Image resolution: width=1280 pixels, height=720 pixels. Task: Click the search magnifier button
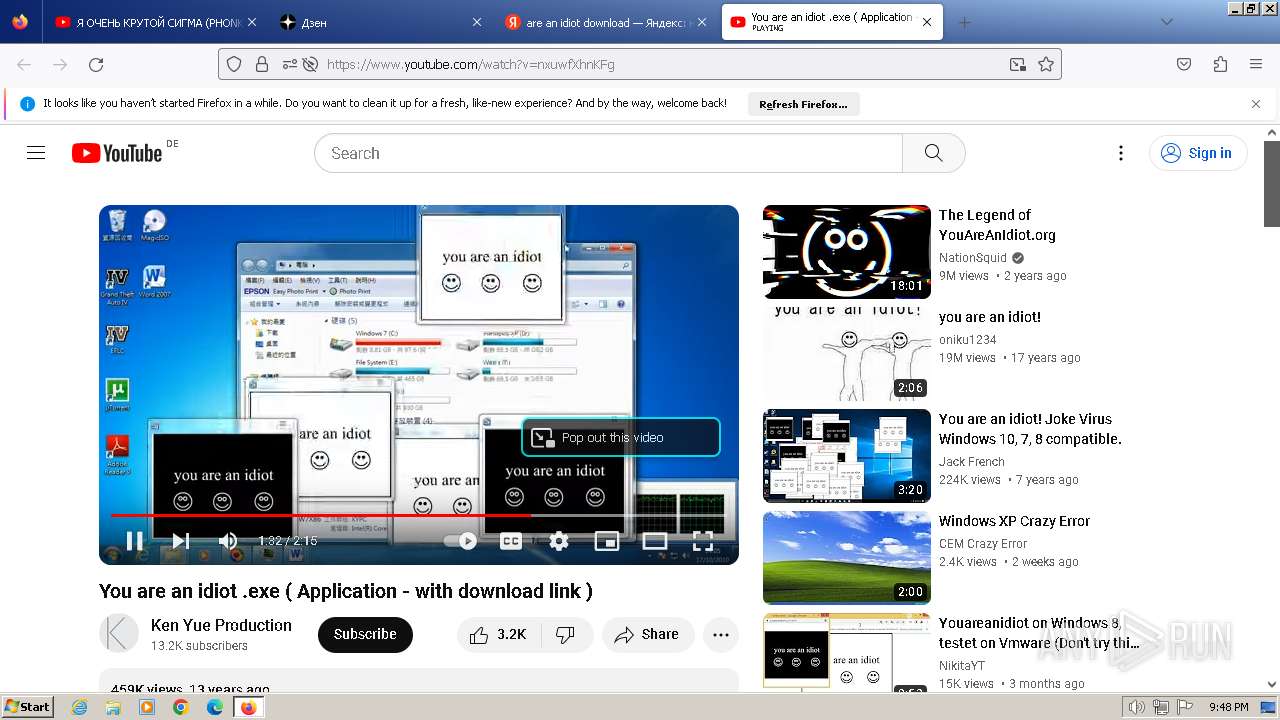[934, 153]
